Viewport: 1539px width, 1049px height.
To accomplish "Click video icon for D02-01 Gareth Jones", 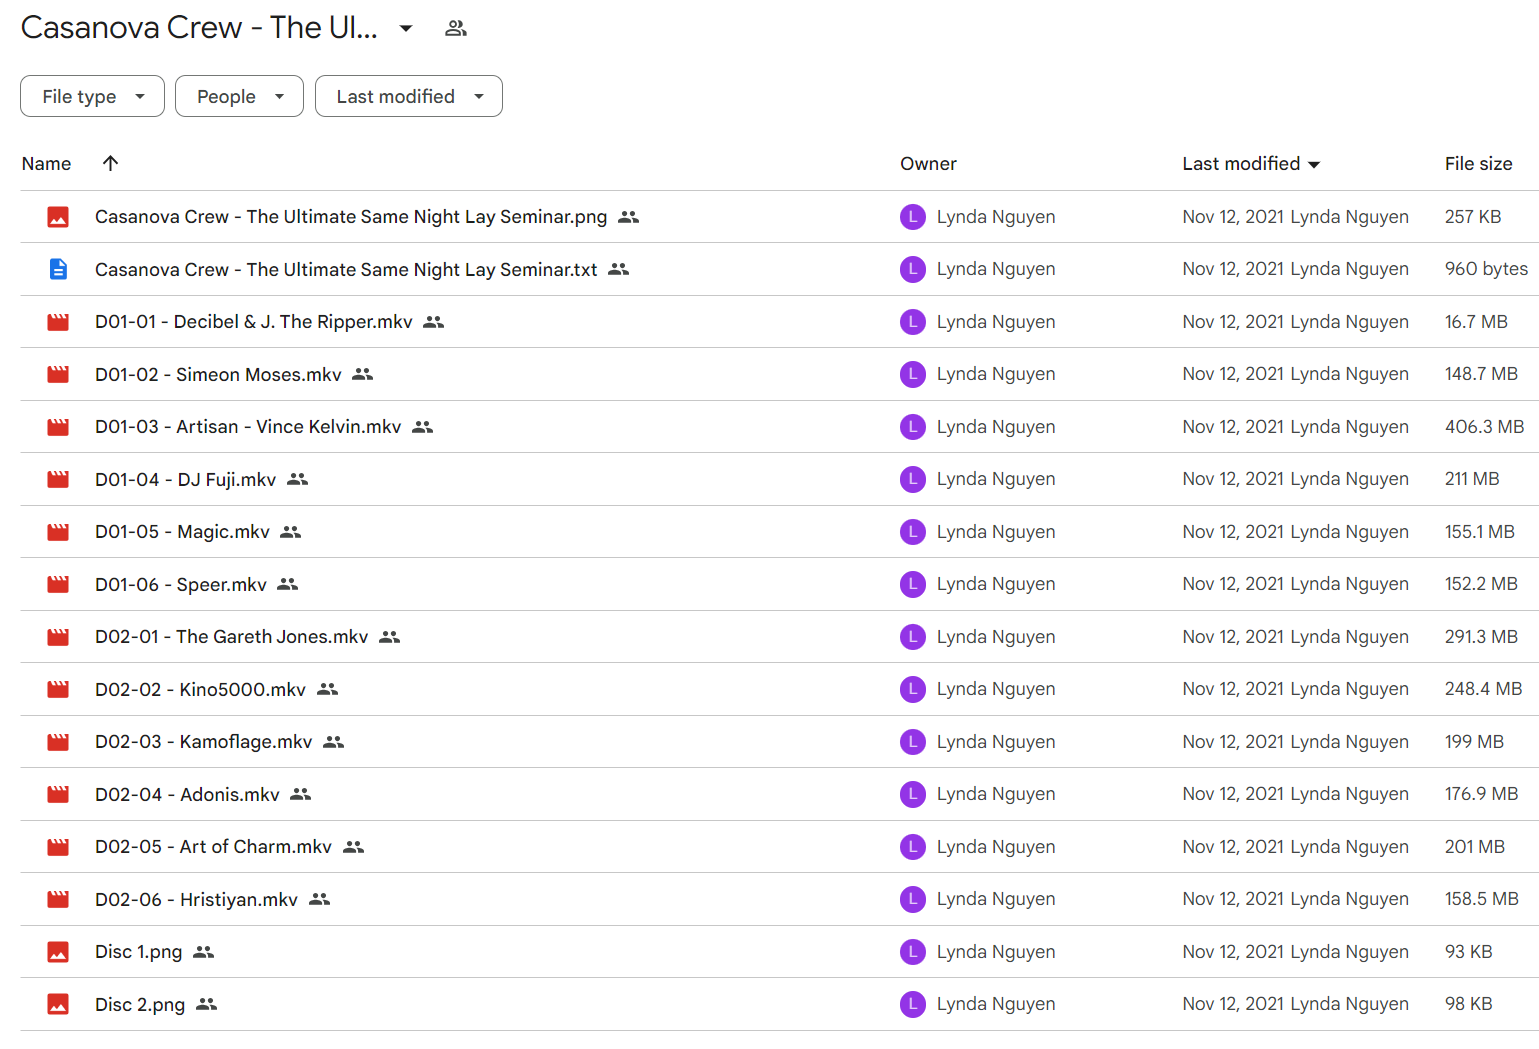I will [x=59, y=637].
